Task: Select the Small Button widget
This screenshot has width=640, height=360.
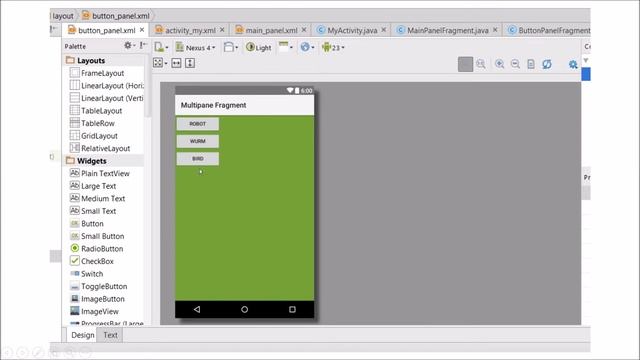Action: [97, 236]
